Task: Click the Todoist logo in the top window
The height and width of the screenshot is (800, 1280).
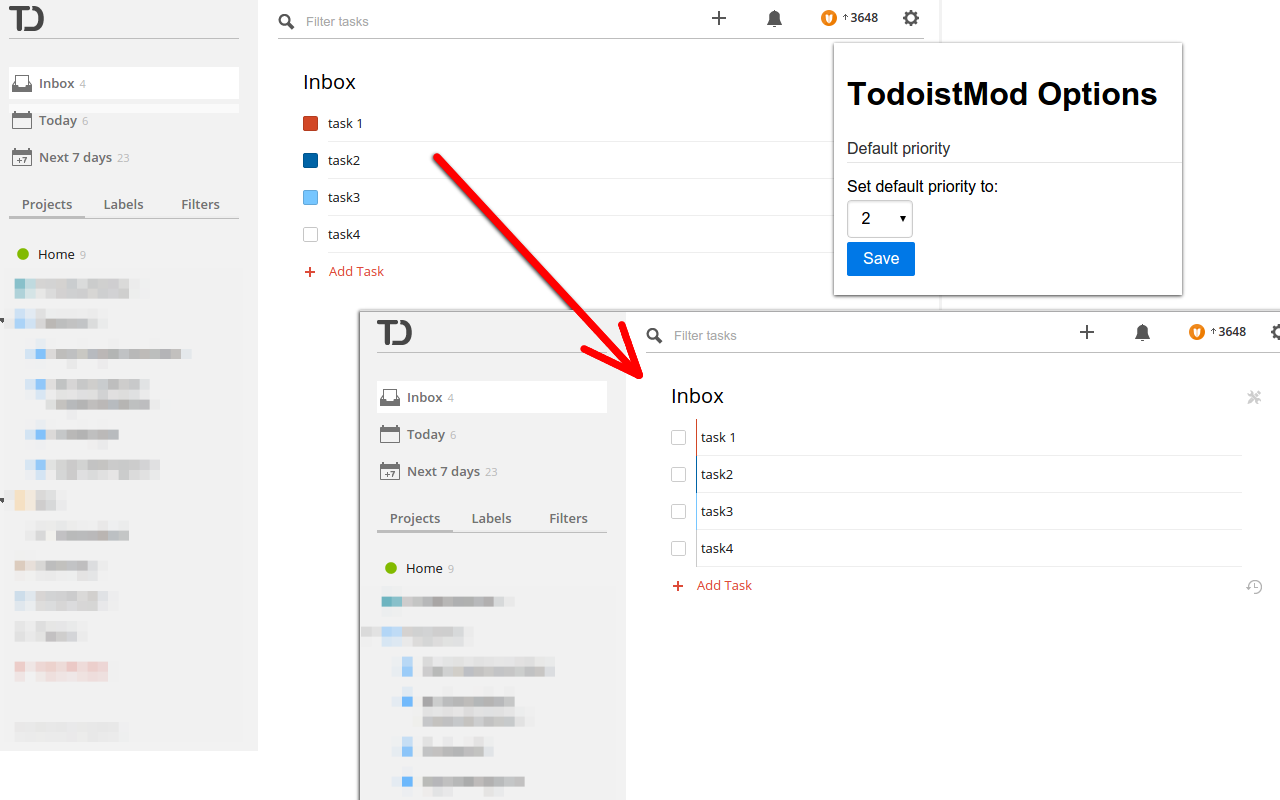Action: coord(26,18)
